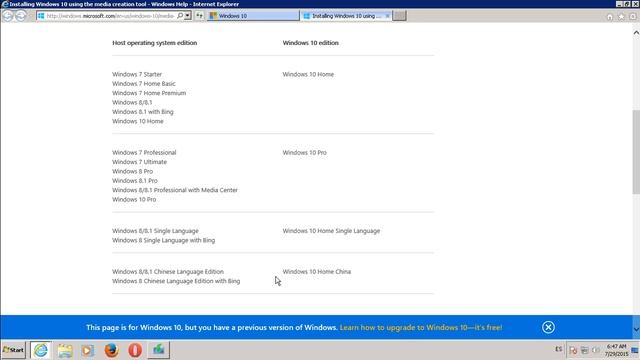
Task: Click 'Windows 7 Professional' text
Action: tap(144, 153)
